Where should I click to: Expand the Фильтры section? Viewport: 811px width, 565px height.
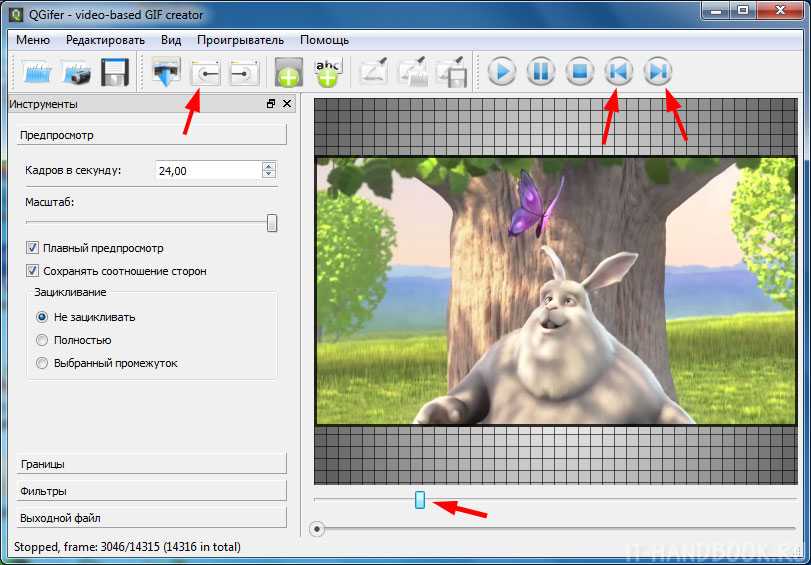(x=152, y=491)
